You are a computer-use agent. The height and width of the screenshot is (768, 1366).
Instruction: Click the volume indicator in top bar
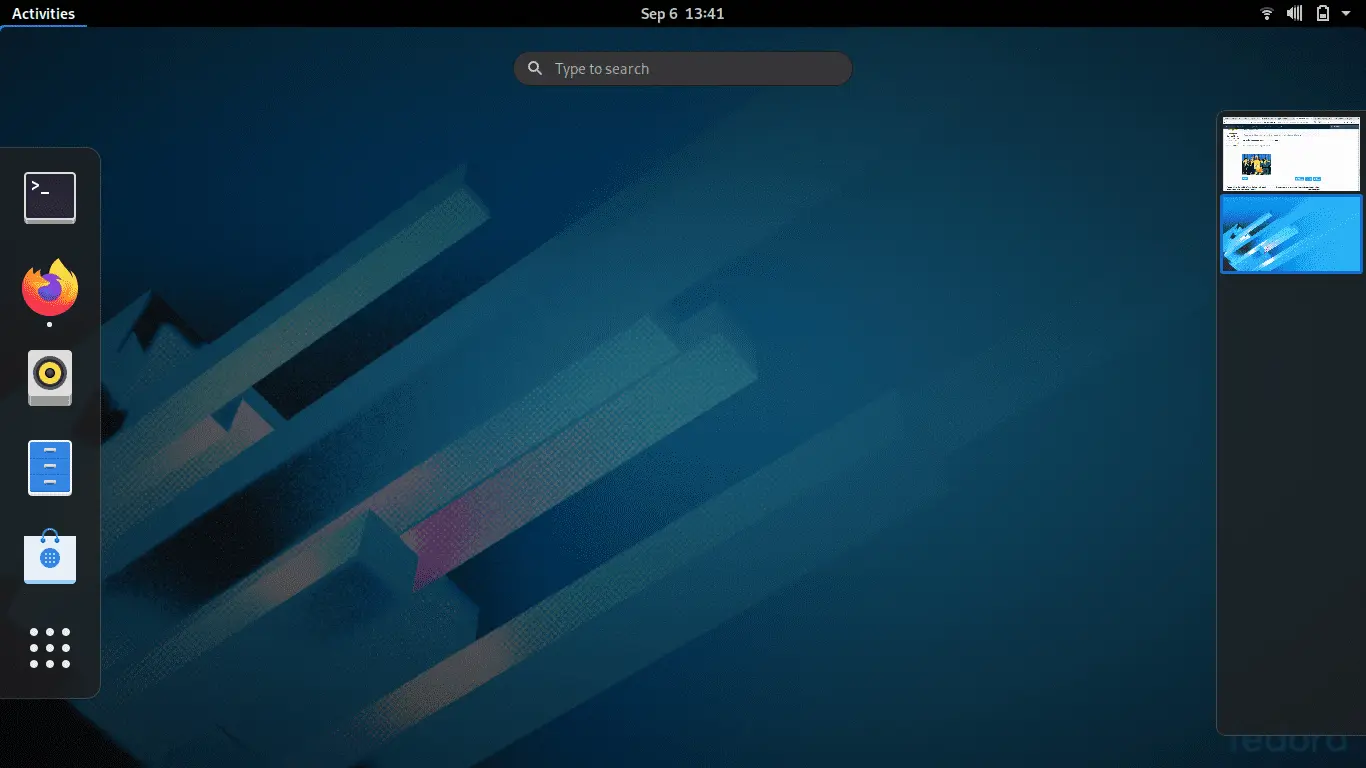pos(1294,13)
